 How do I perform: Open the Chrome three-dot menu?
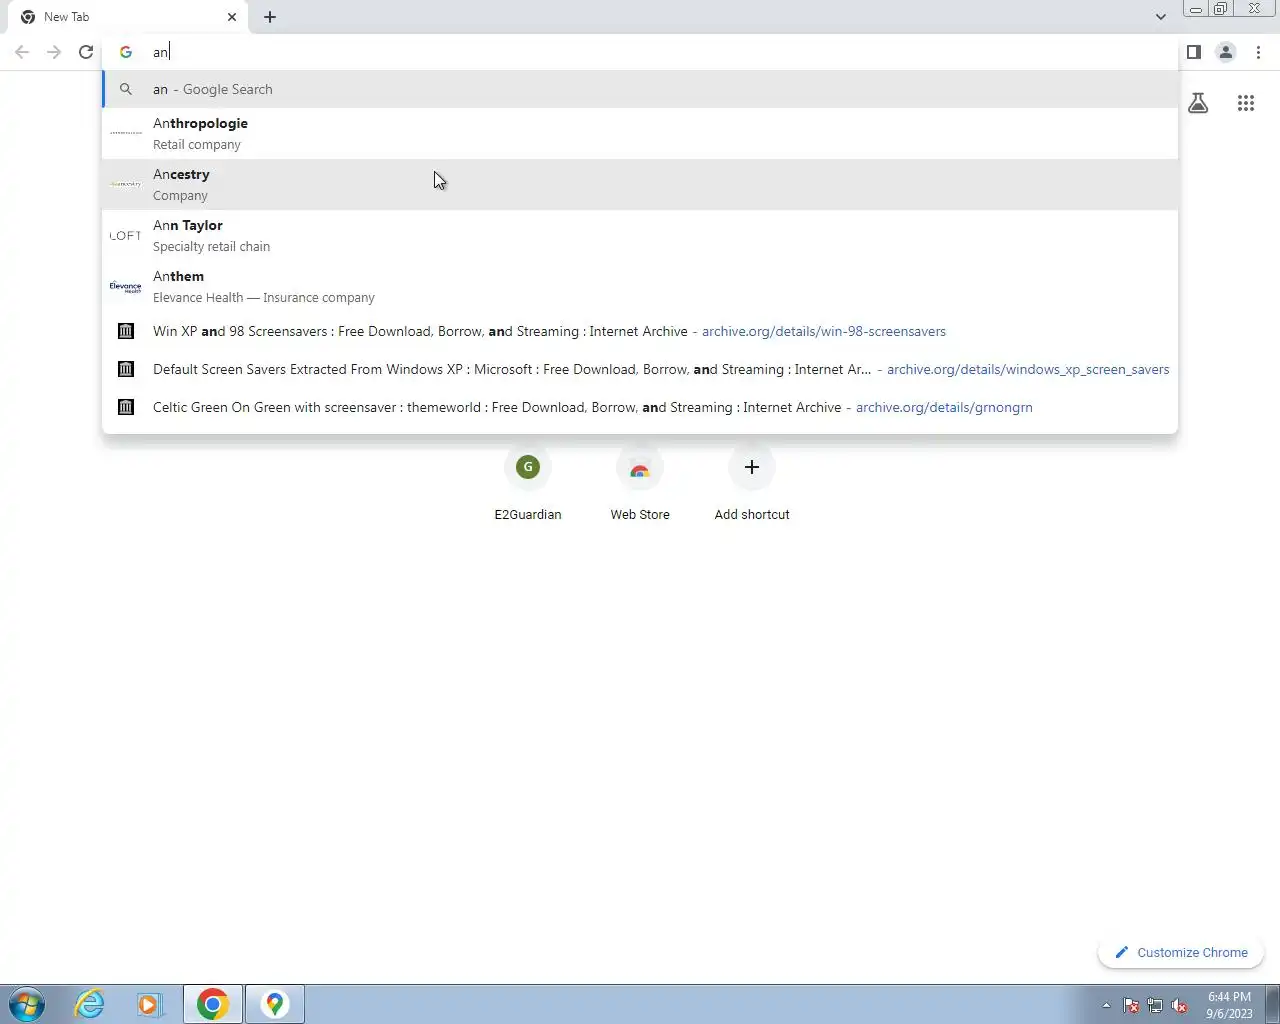tap(1258, 52)
